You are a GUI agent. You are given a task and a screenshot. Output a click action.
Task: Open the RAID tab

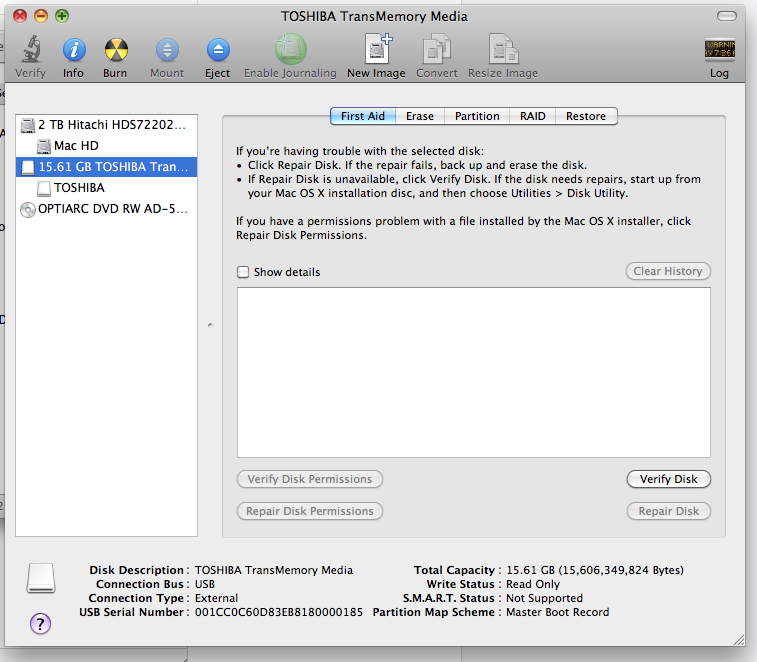coord(533,116)
